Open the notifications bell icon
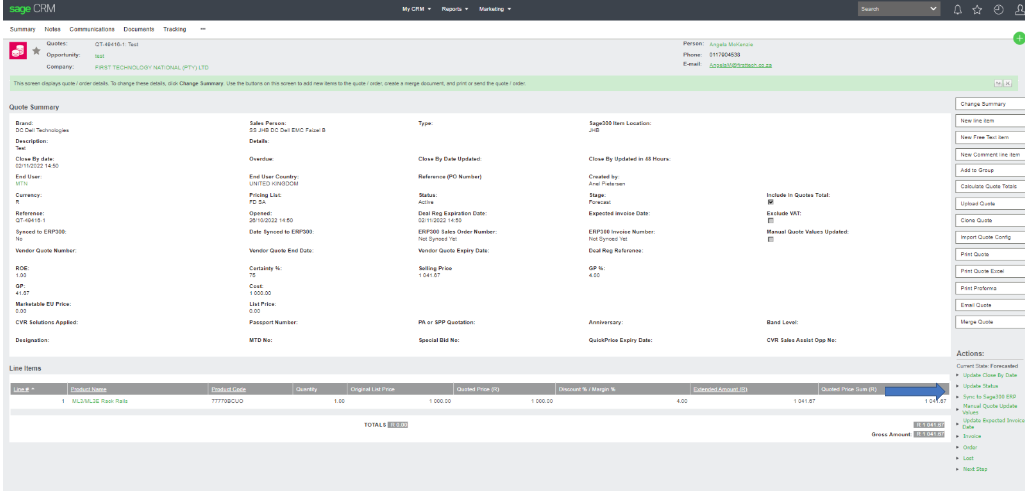The height and width of the screenshot is (491, 1025). click(x=957, y=9)
